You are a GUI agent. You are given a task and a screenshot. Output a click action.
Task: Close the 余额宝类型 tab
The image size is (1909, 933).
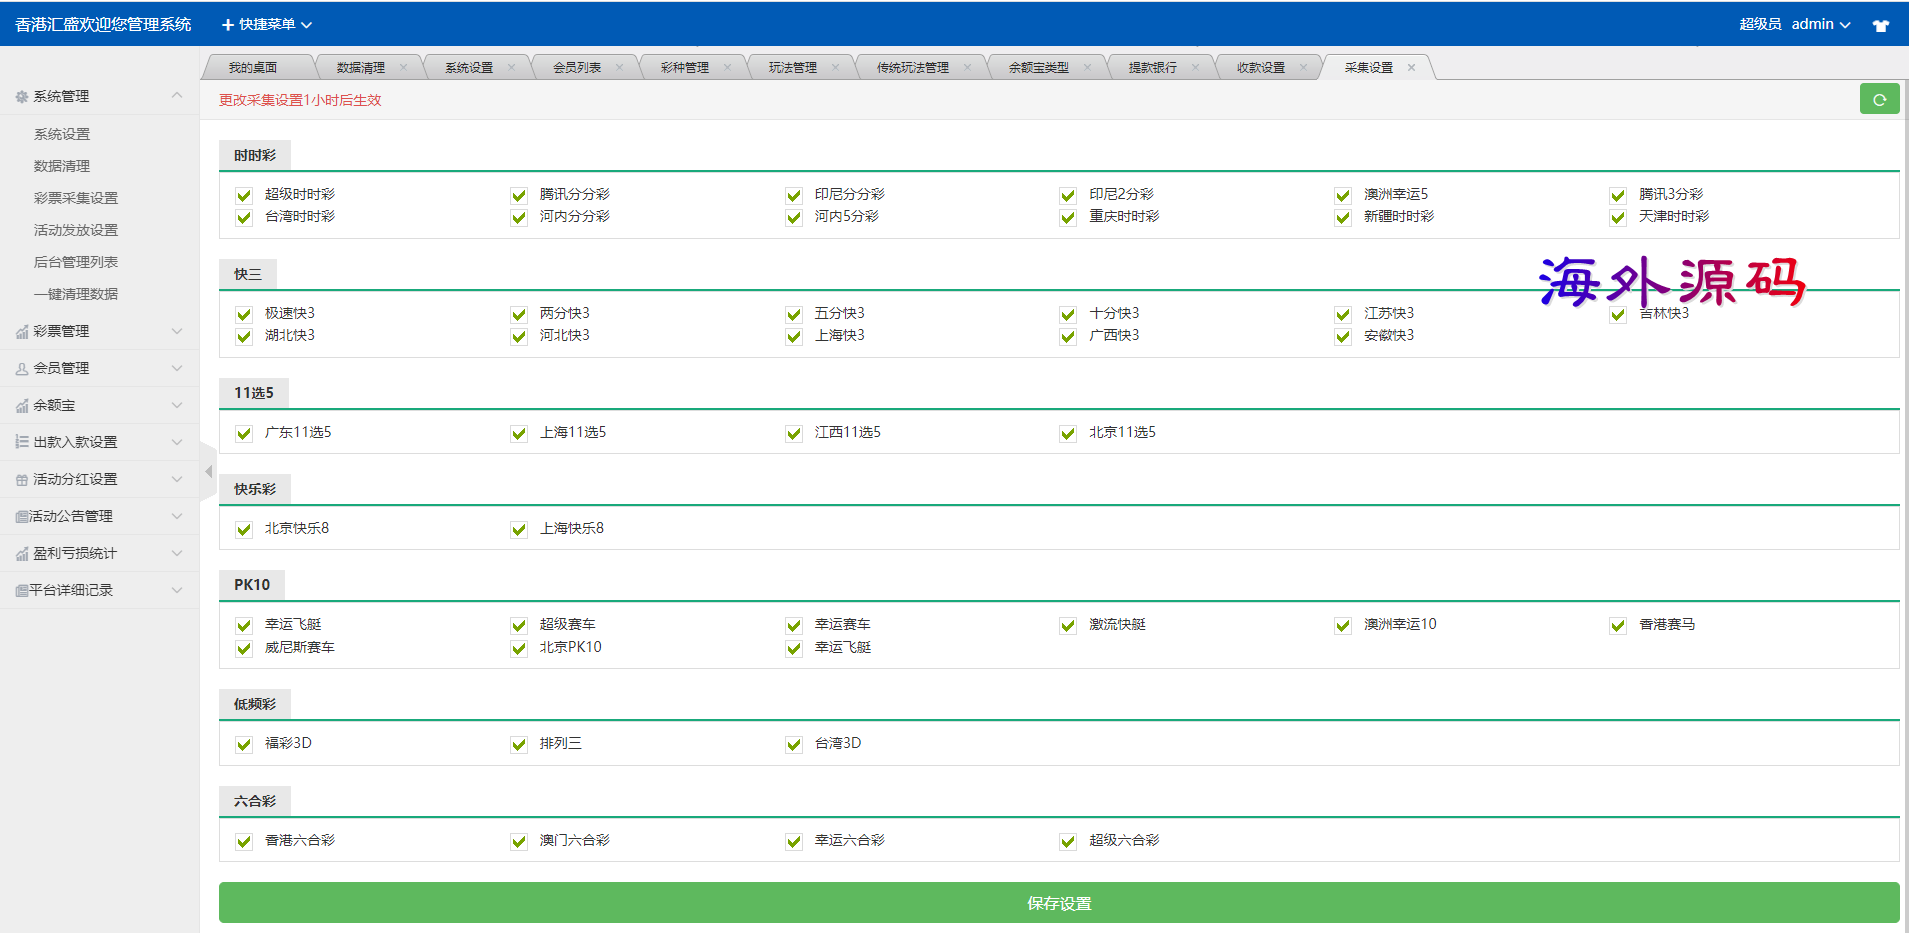1087,68
